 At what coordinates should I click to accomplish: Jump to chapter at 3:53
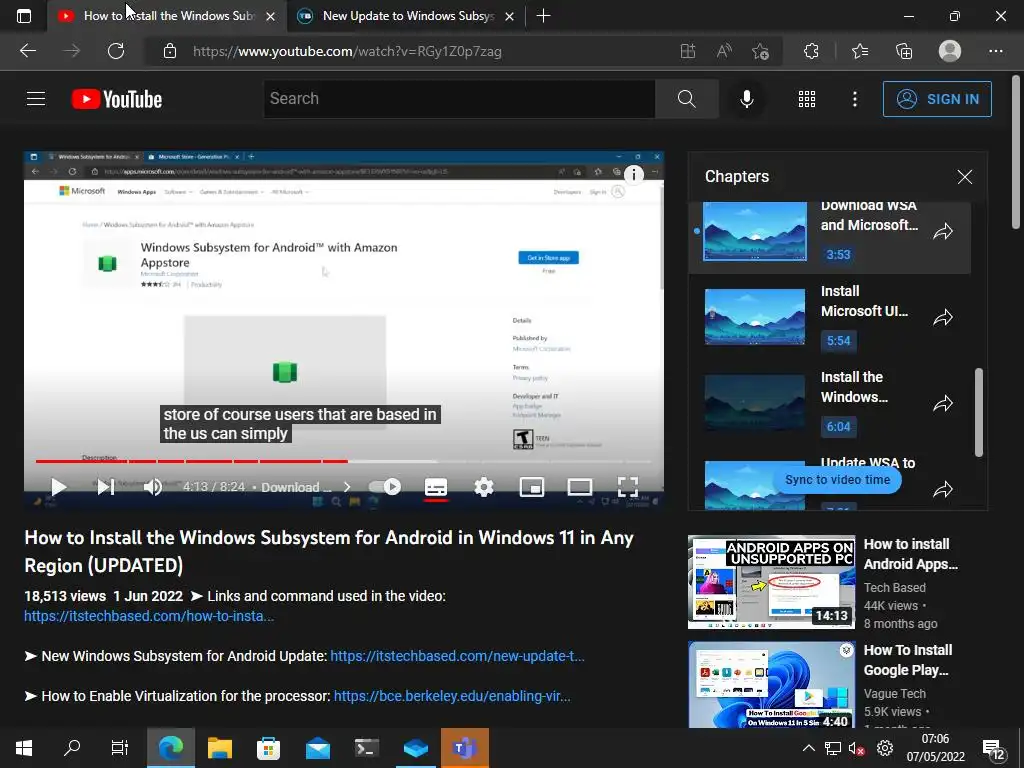[x=839, y=255]
